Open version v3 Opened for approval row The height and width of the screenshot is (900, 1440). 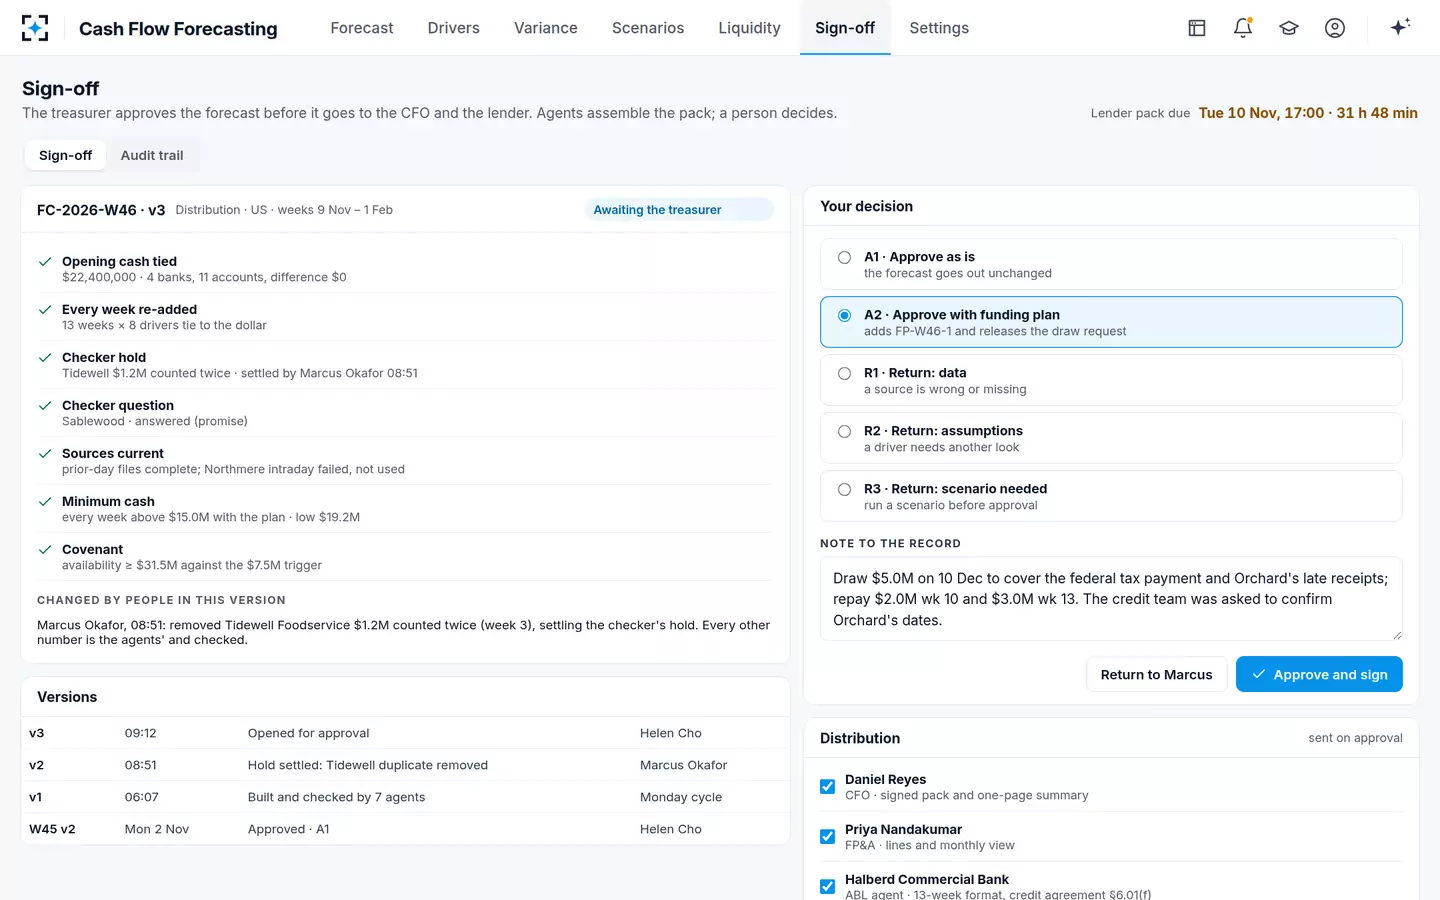pyautogui.click(x=405, y=733)
